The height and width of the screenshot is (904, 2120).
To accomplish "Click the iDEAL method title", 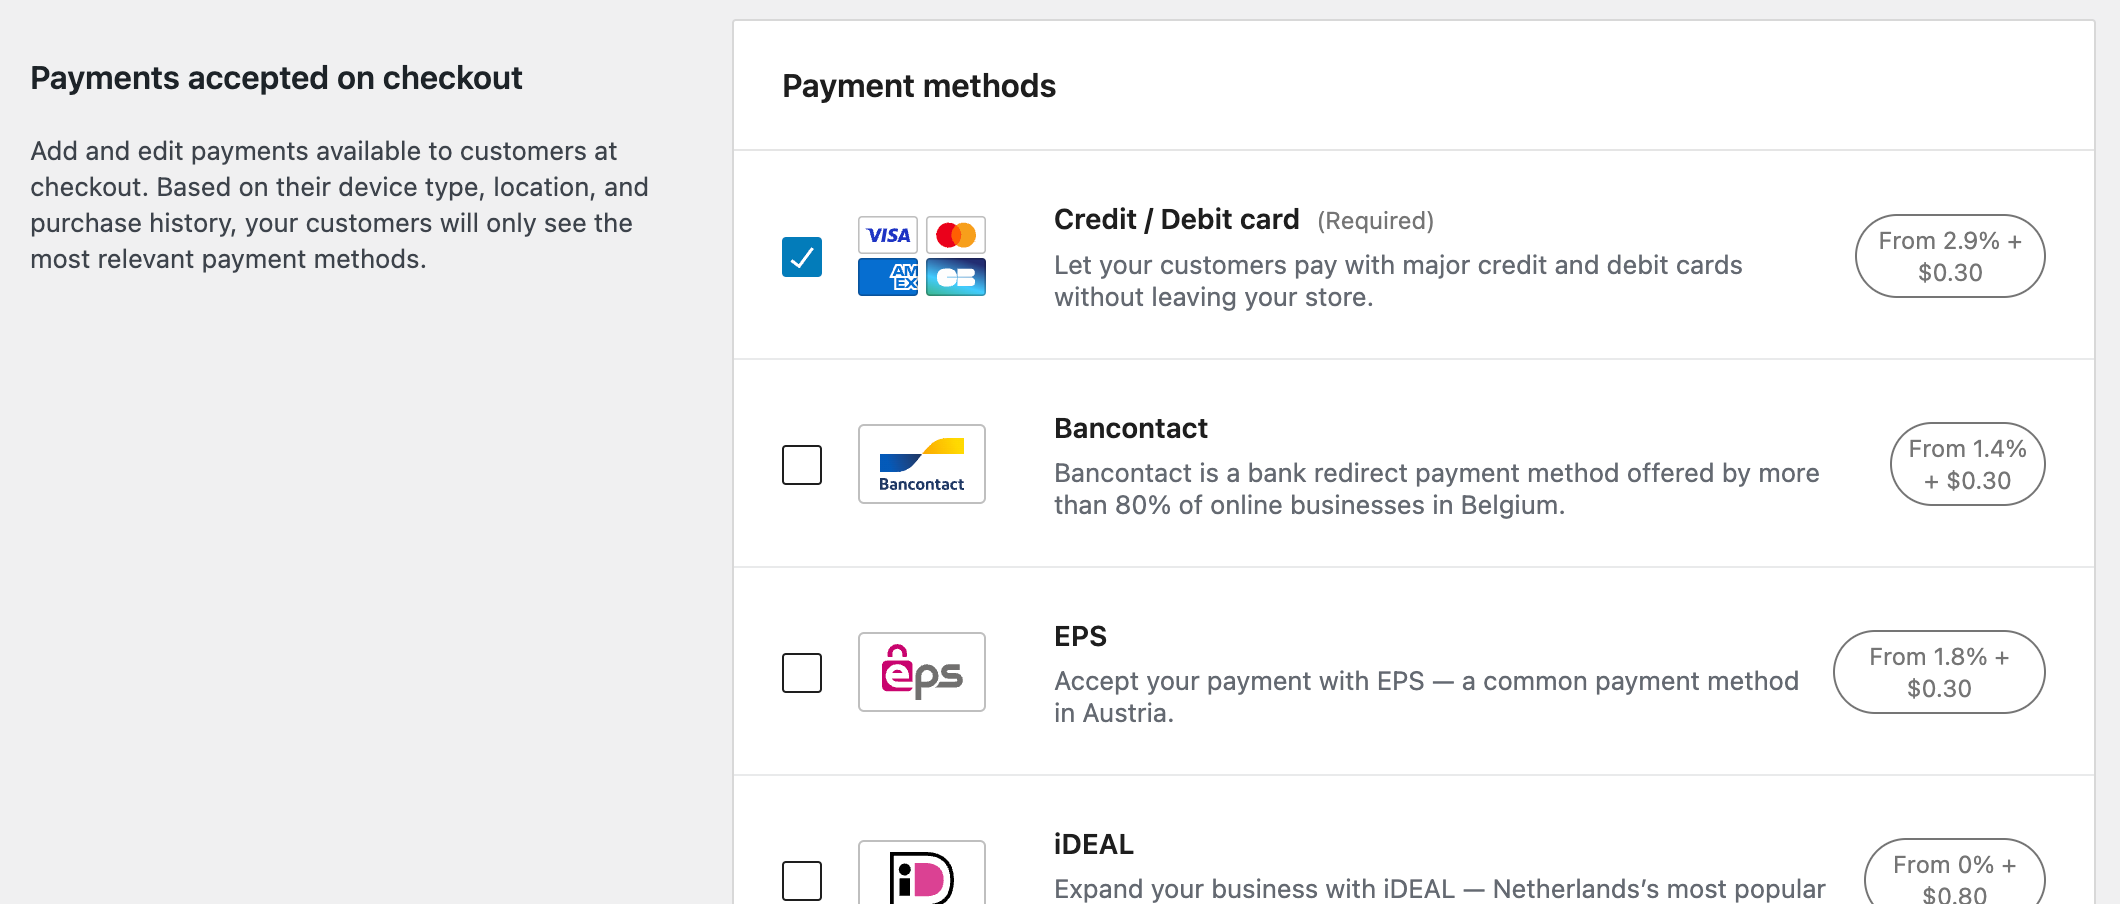I will pyautogui.click(x=1093, y=844).
